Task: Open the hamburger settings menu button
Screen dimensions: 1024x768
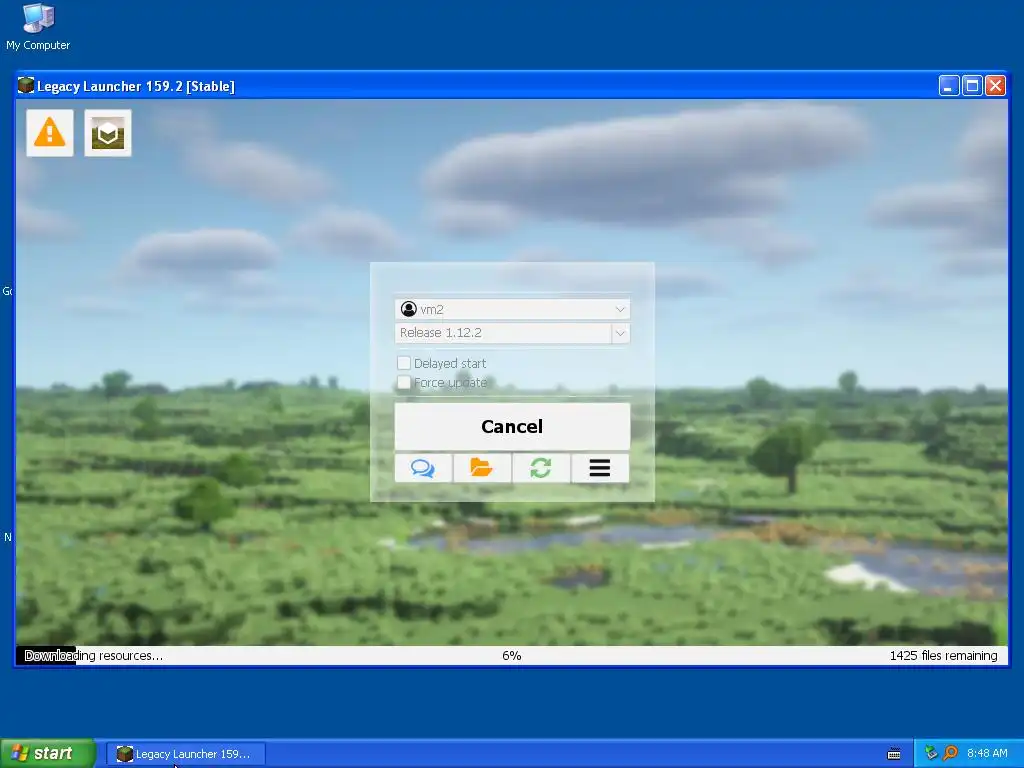Action: tap(600, 468)
